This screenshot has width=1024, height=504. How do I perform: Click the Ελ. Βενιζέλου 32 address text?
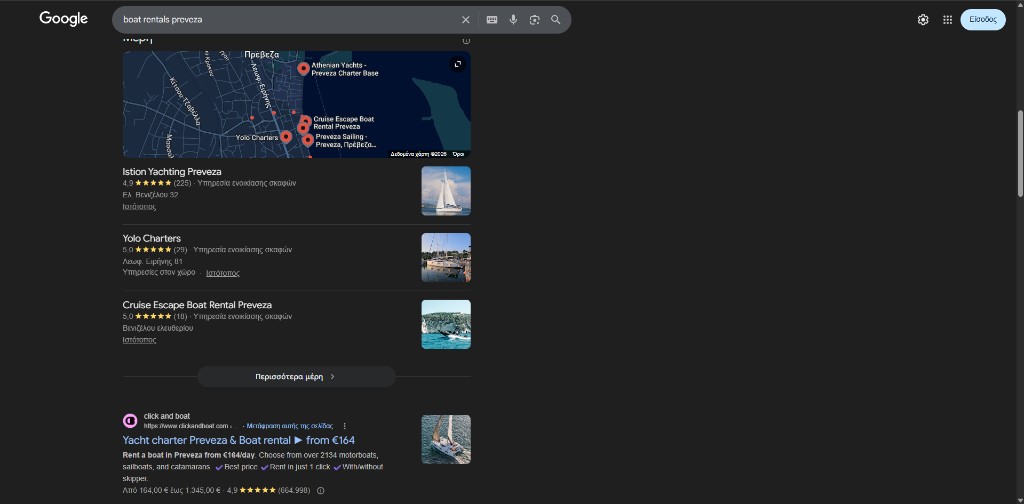tap(150, 195)
